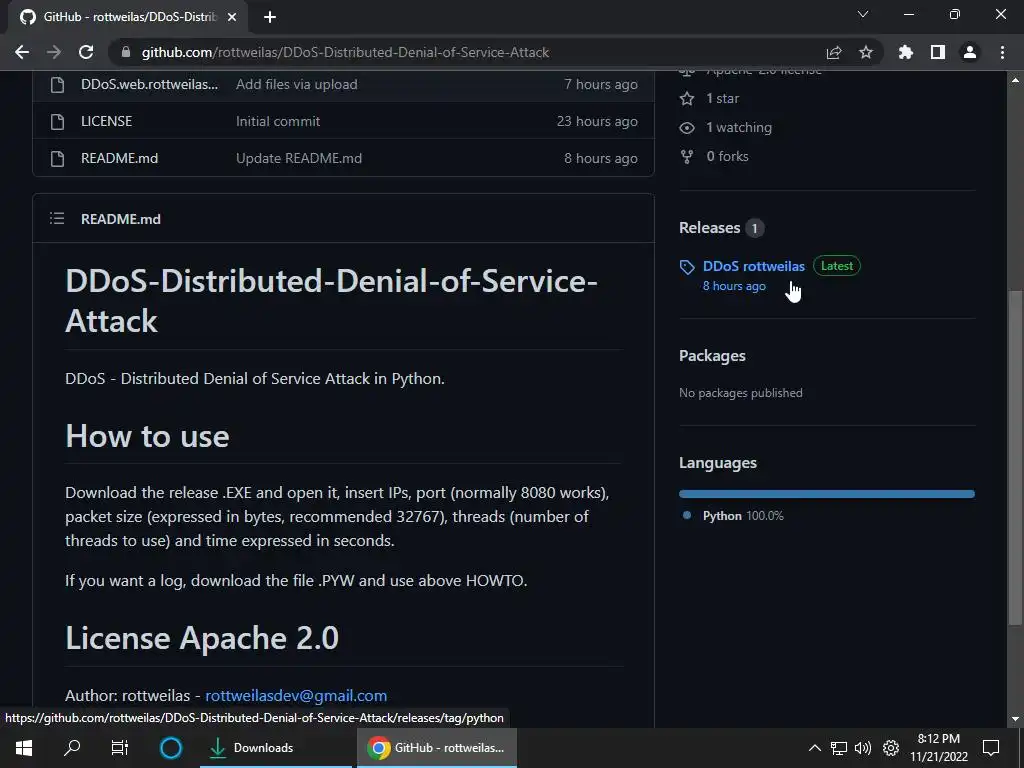Open the Releases heading link
The height and width of the screenshot is (768, 1024).
pos(709,228)
